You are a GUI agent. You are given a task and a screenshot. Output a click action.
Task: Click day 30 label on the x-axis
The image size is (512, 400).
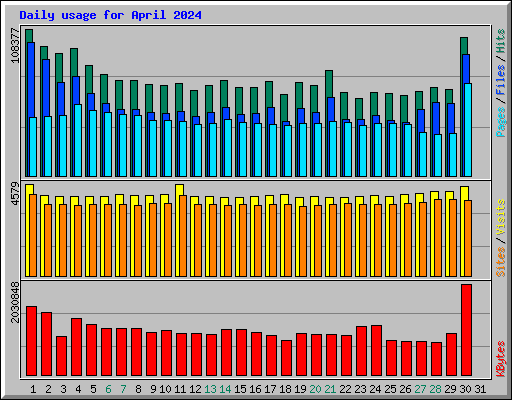tap(465, 389)
